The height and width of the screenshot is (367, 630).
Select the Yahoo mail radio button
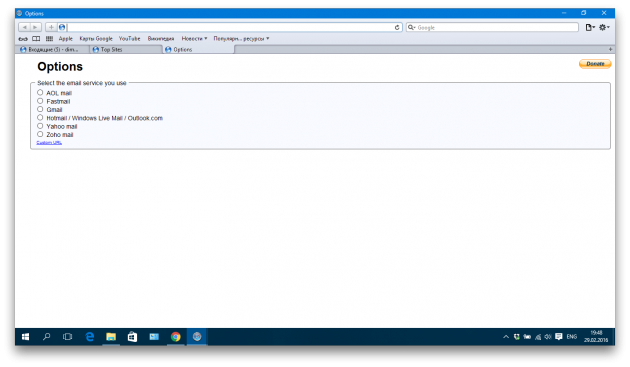(40, 126)
